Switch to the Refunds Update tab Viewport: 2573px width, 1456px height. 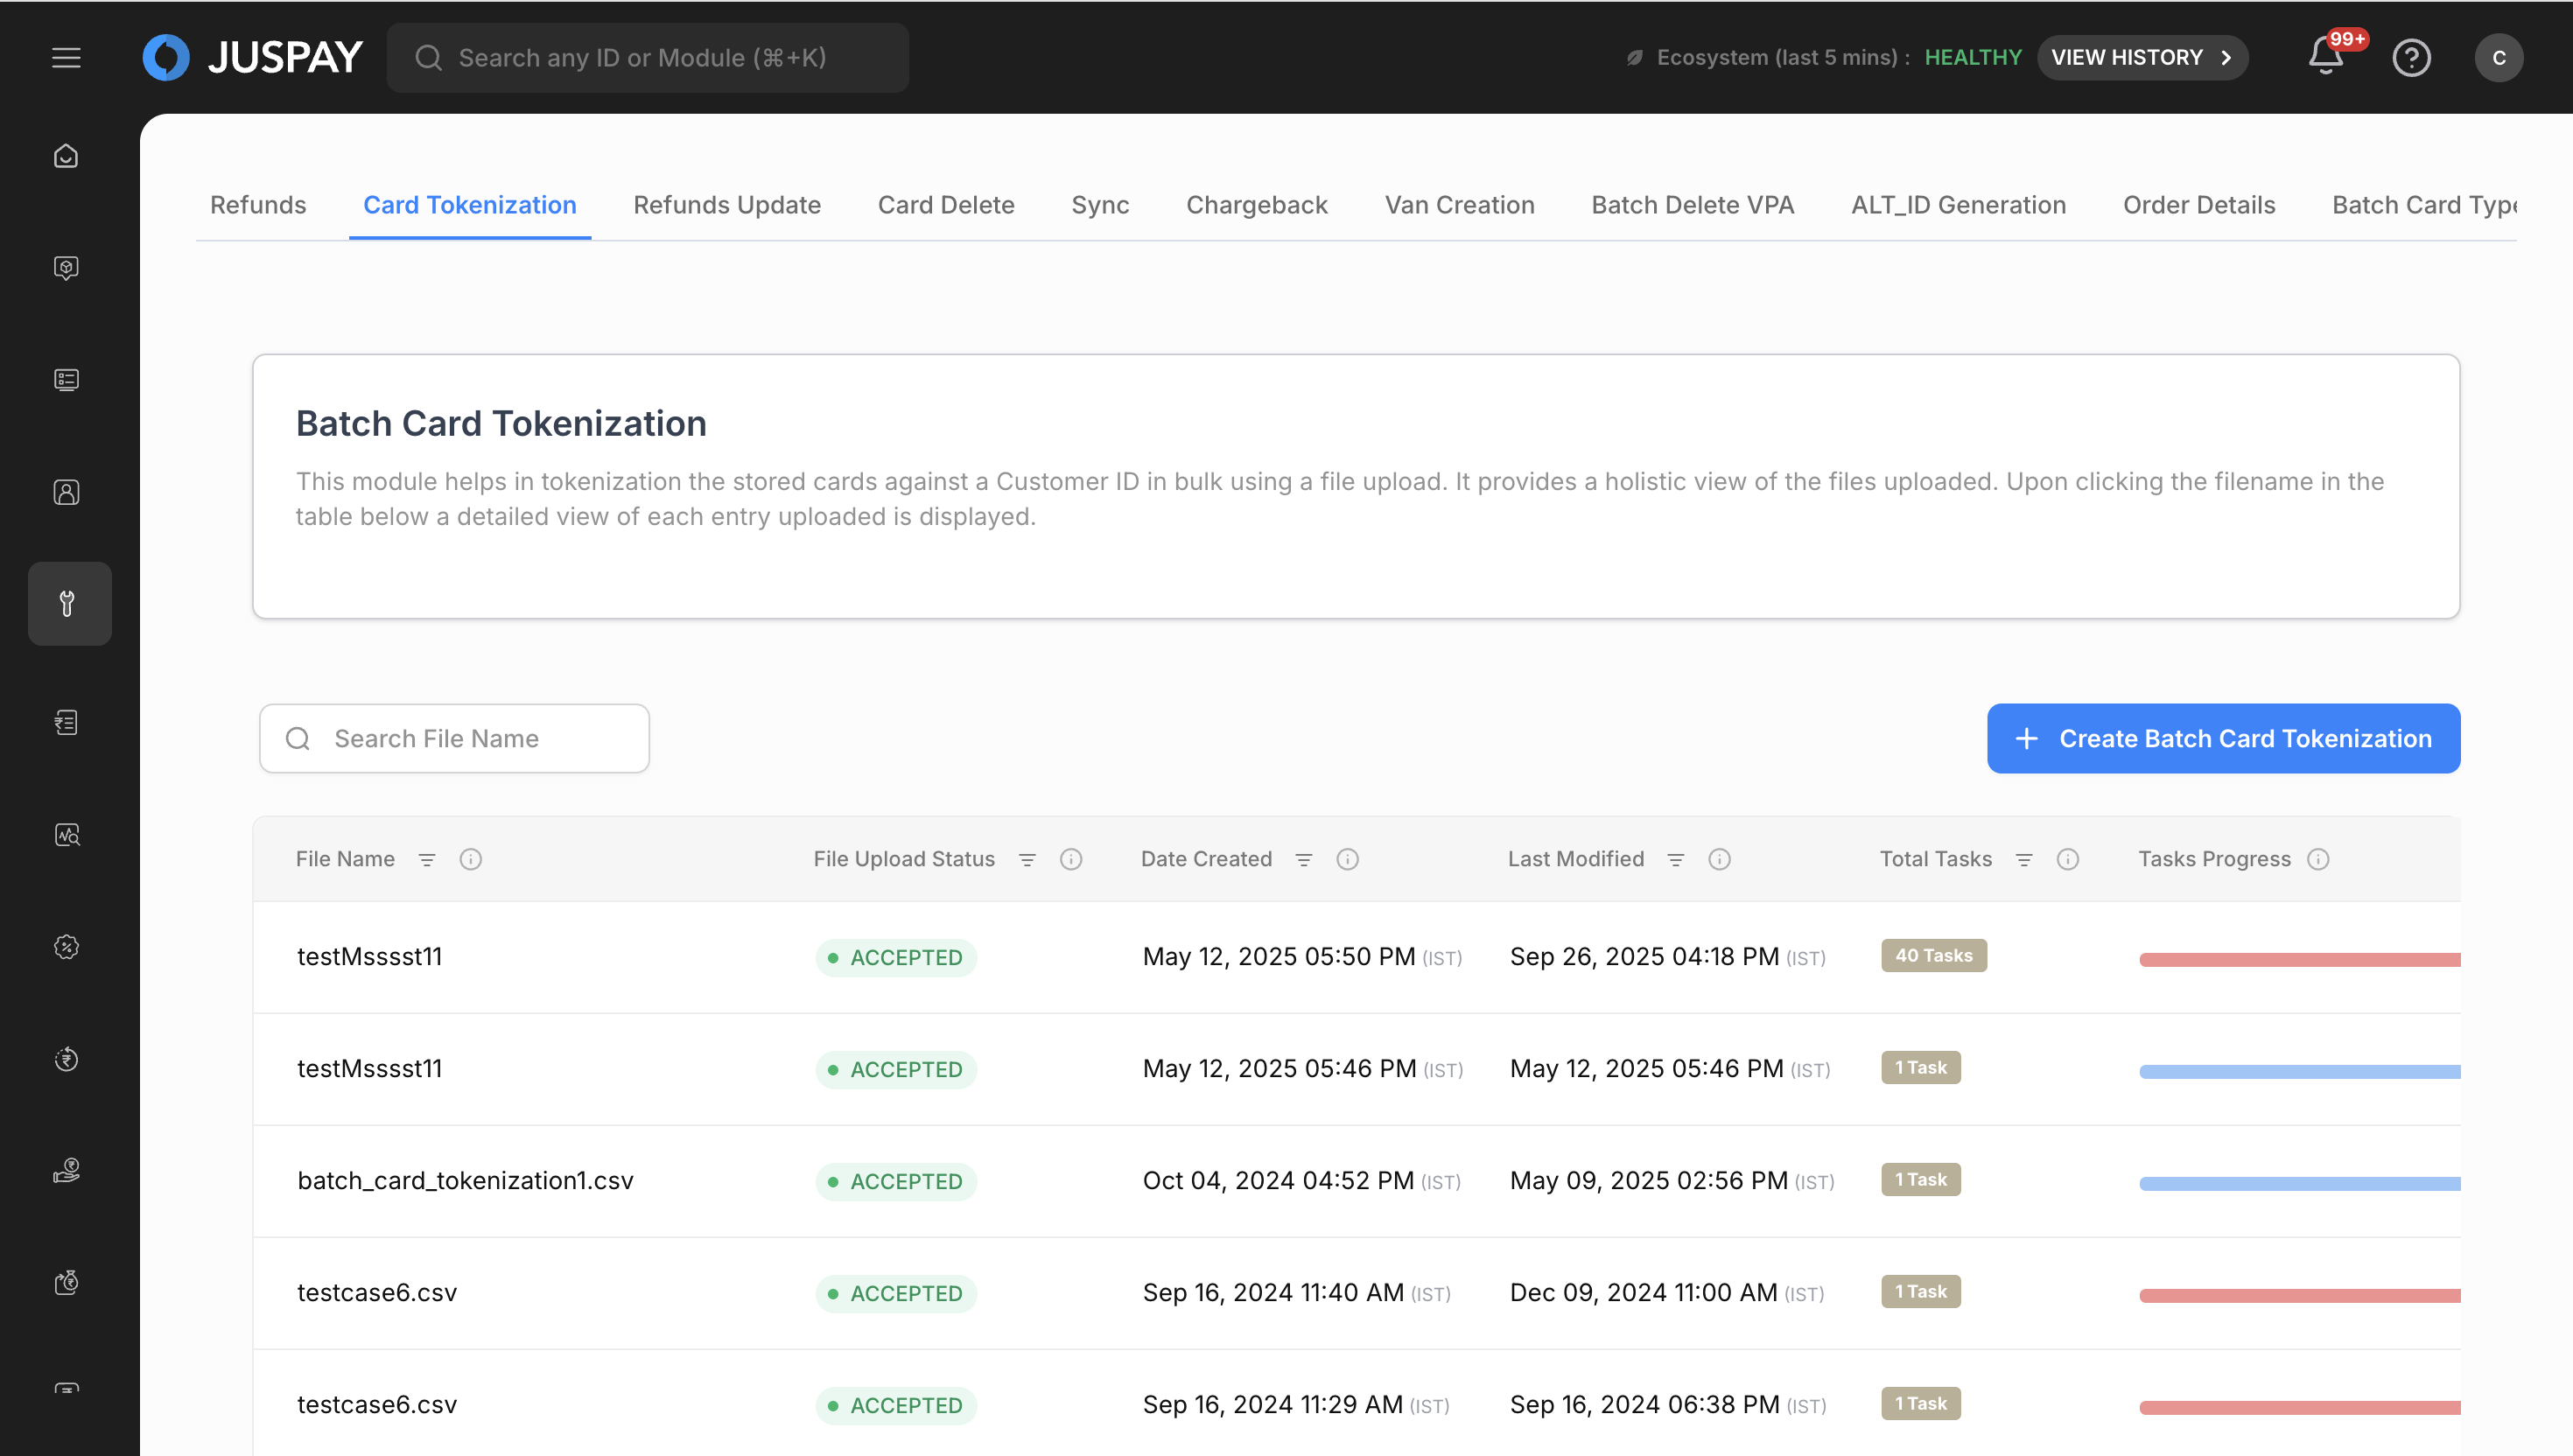click(x=726, y=205)
